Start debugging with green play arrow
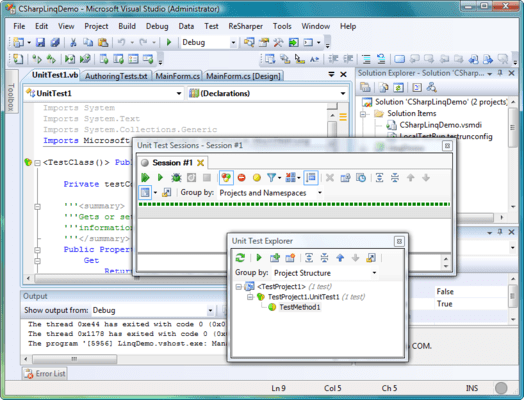The image size is (524, 400). coord(169,42)
